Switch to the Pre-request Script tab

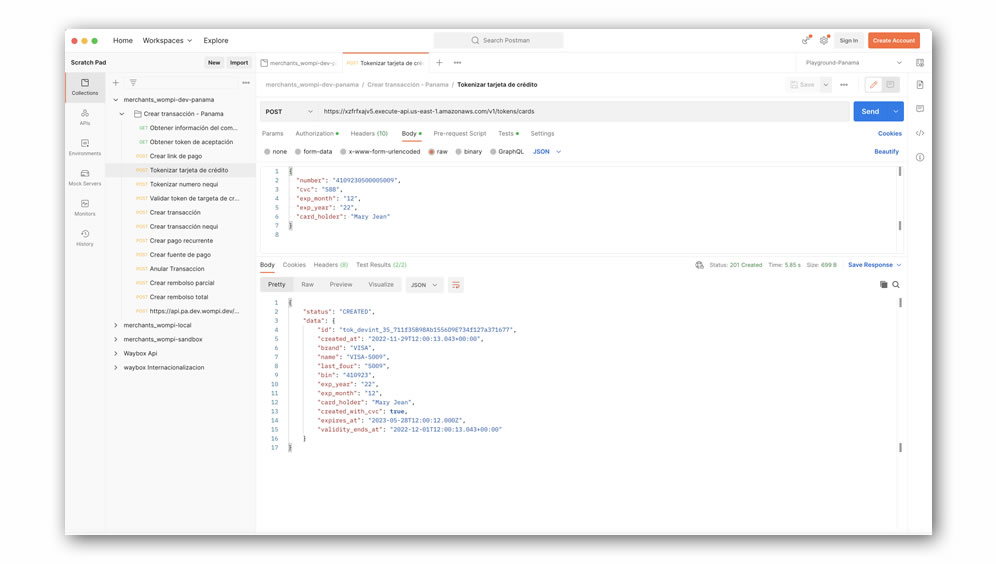point(459,133)
